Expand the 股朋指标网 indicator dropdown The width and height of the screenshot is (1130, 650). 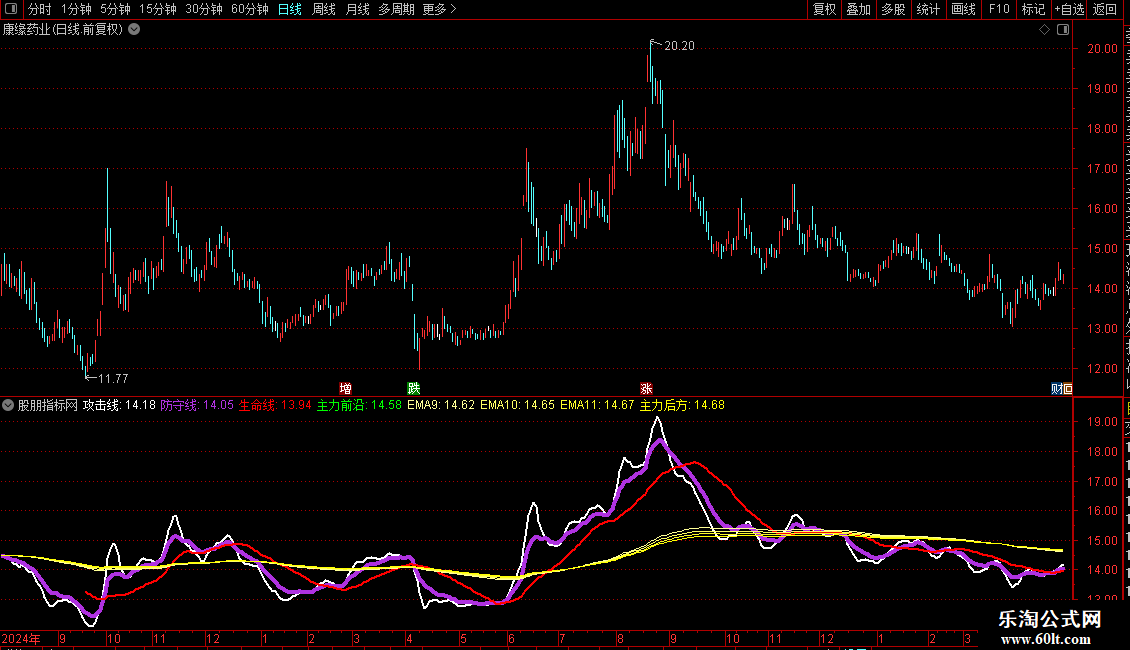click(8, 405)
